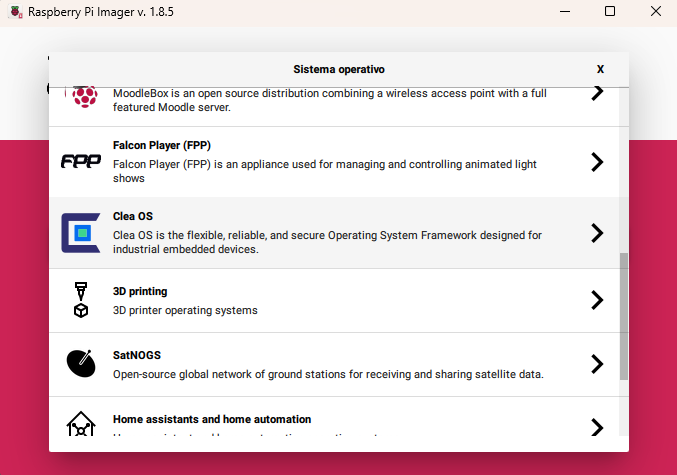Click the Sistema operativo dialog header
Image resolution: width=677 pixels, height=475 pixels.
tap(339, 70)
